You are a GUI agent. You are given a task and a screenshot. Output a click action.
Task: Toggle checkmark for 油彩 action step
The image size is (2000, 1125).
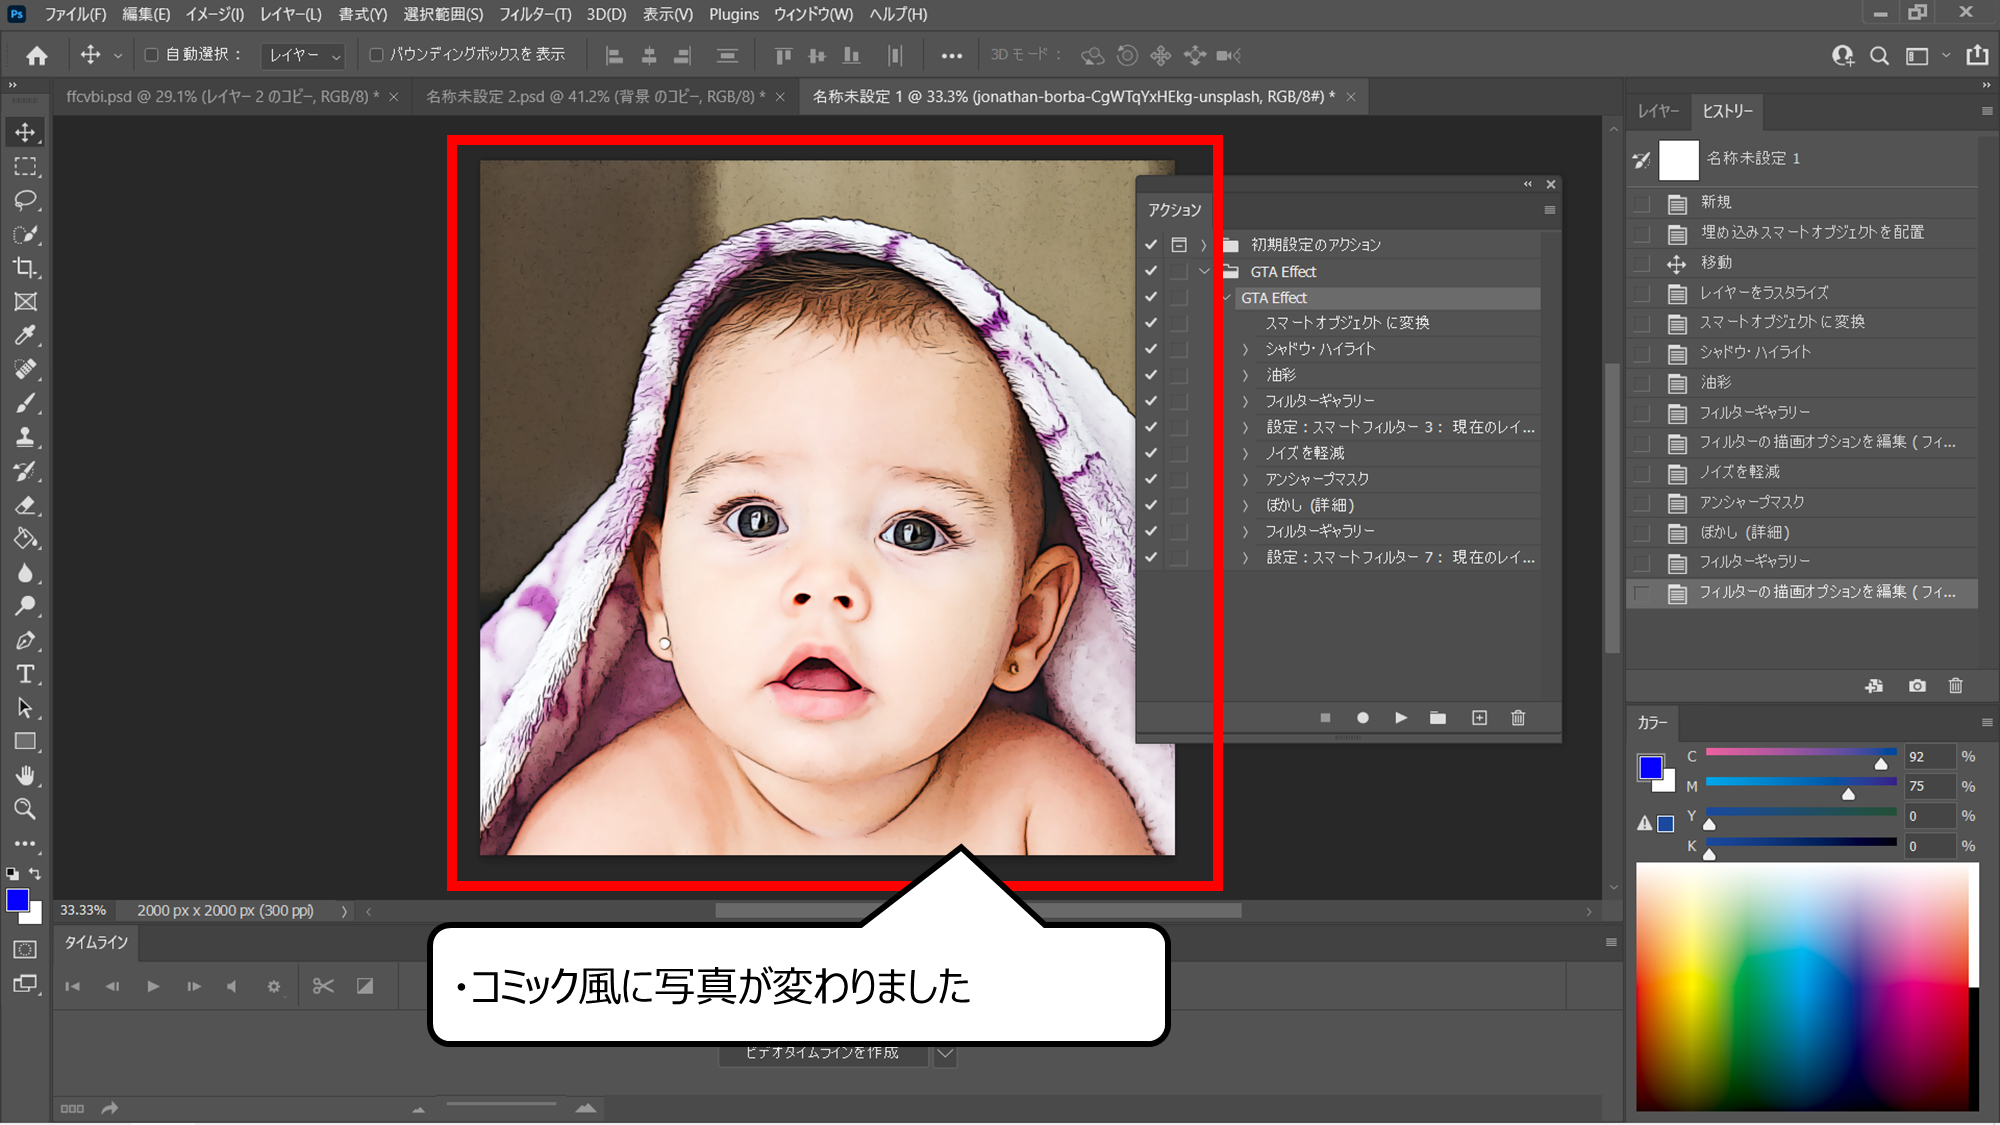tap(1151, 375)
